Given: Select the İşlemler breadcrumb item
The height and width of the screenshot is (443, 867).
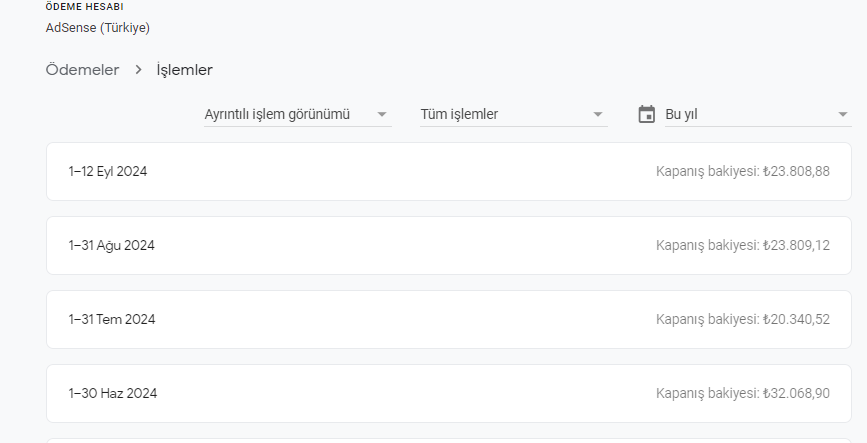Looking at the screenshot, I should 184,70.
